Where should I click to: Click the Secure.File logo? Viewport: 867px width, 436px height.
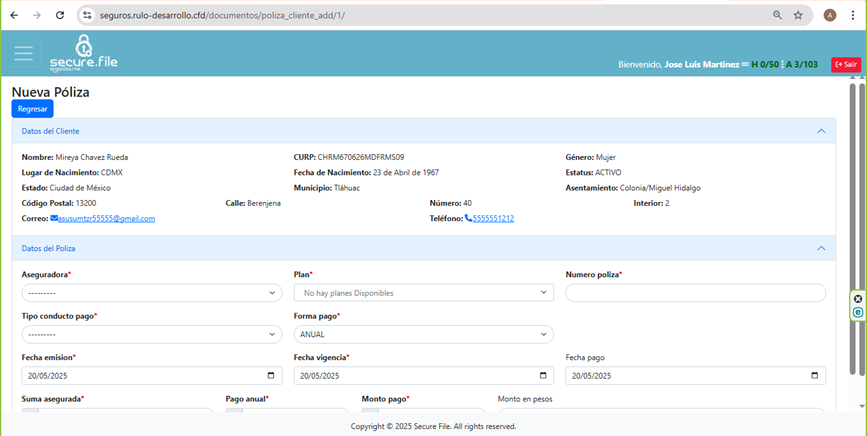click(x=84, y=53)
